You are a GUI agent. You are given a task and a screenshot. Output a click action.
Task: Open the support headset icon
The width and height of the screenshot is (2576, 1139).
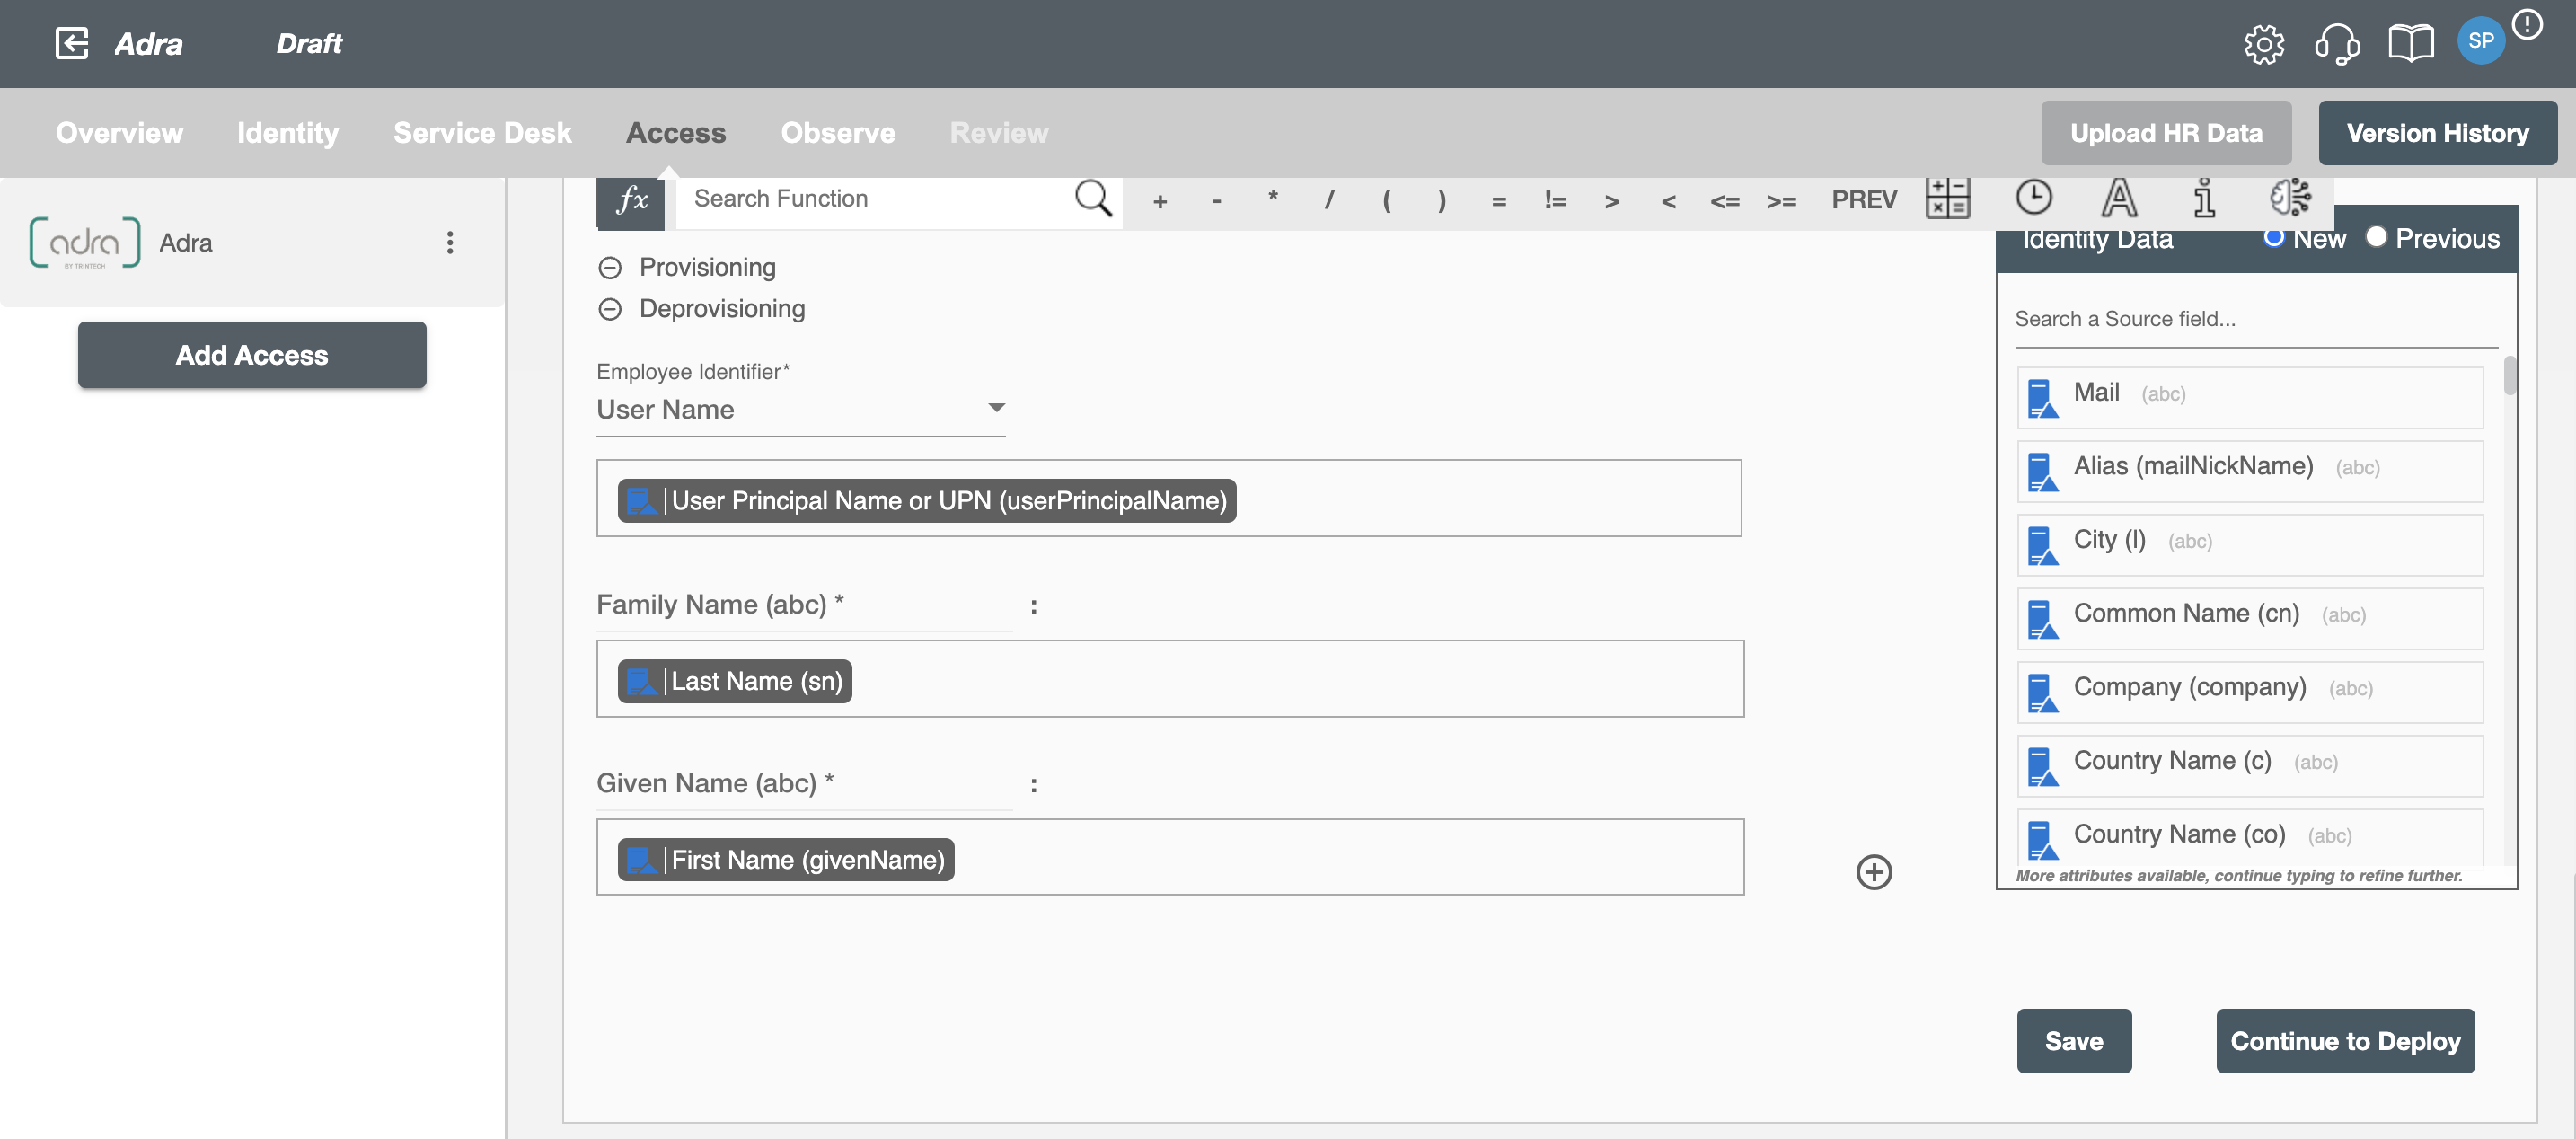click(2337, 44)
